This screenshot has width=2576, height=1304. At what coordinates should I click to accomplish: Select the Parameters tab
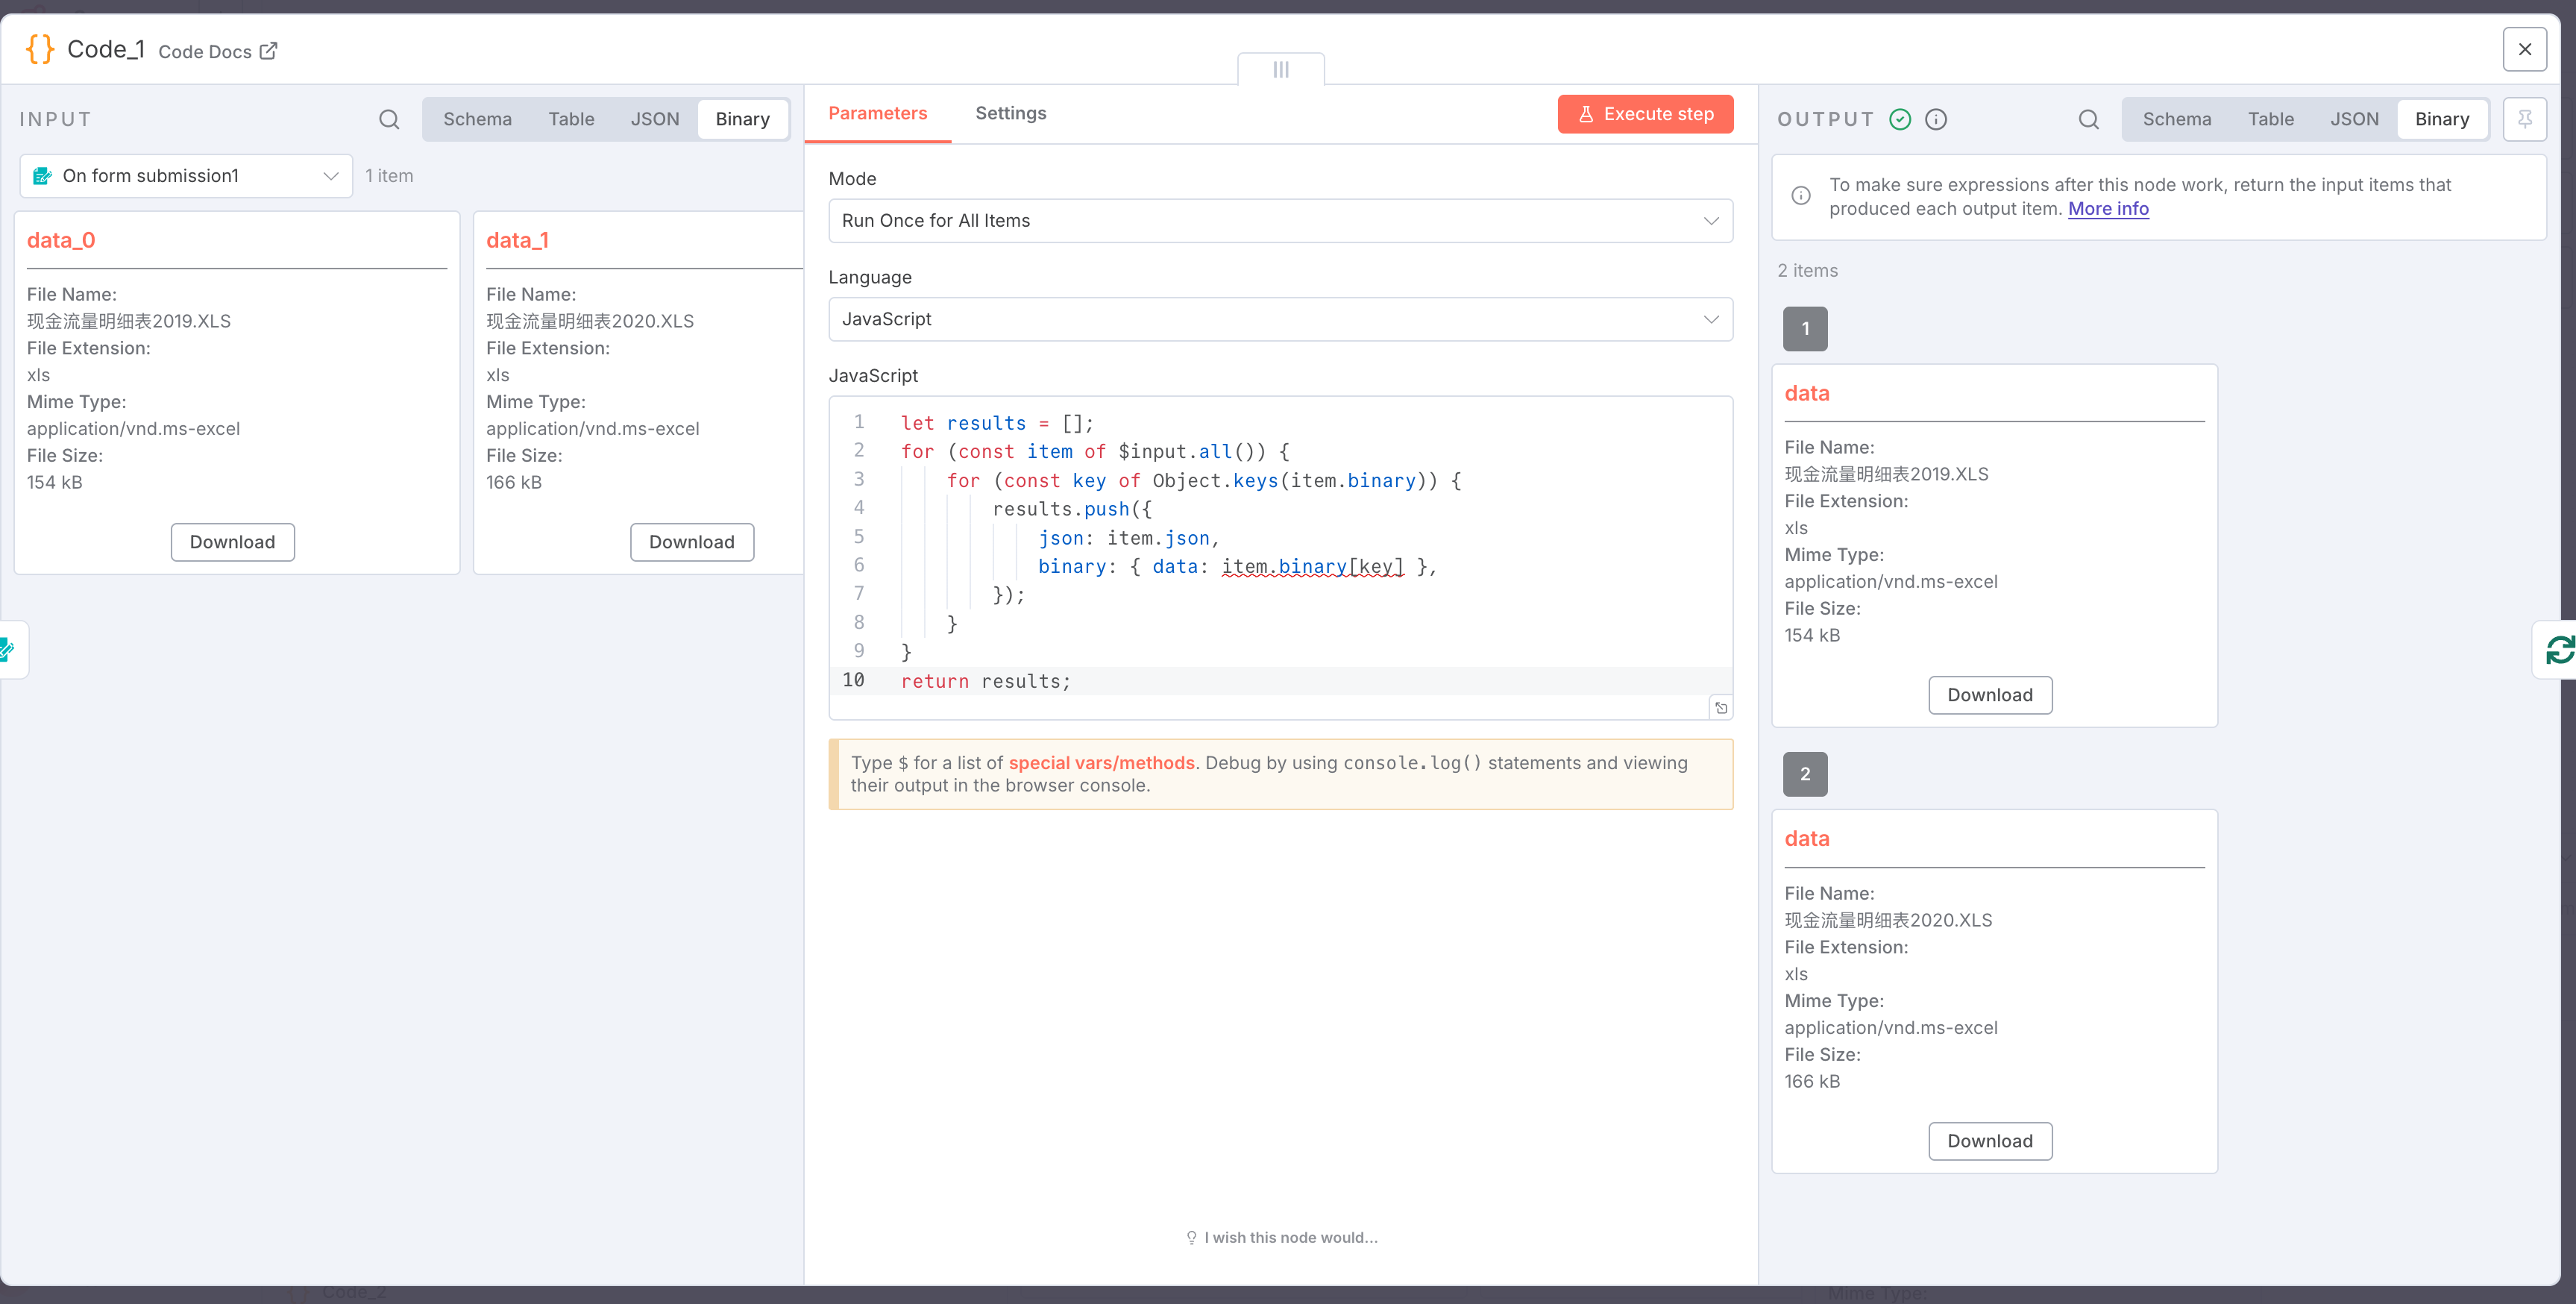[x=877, y=113]
